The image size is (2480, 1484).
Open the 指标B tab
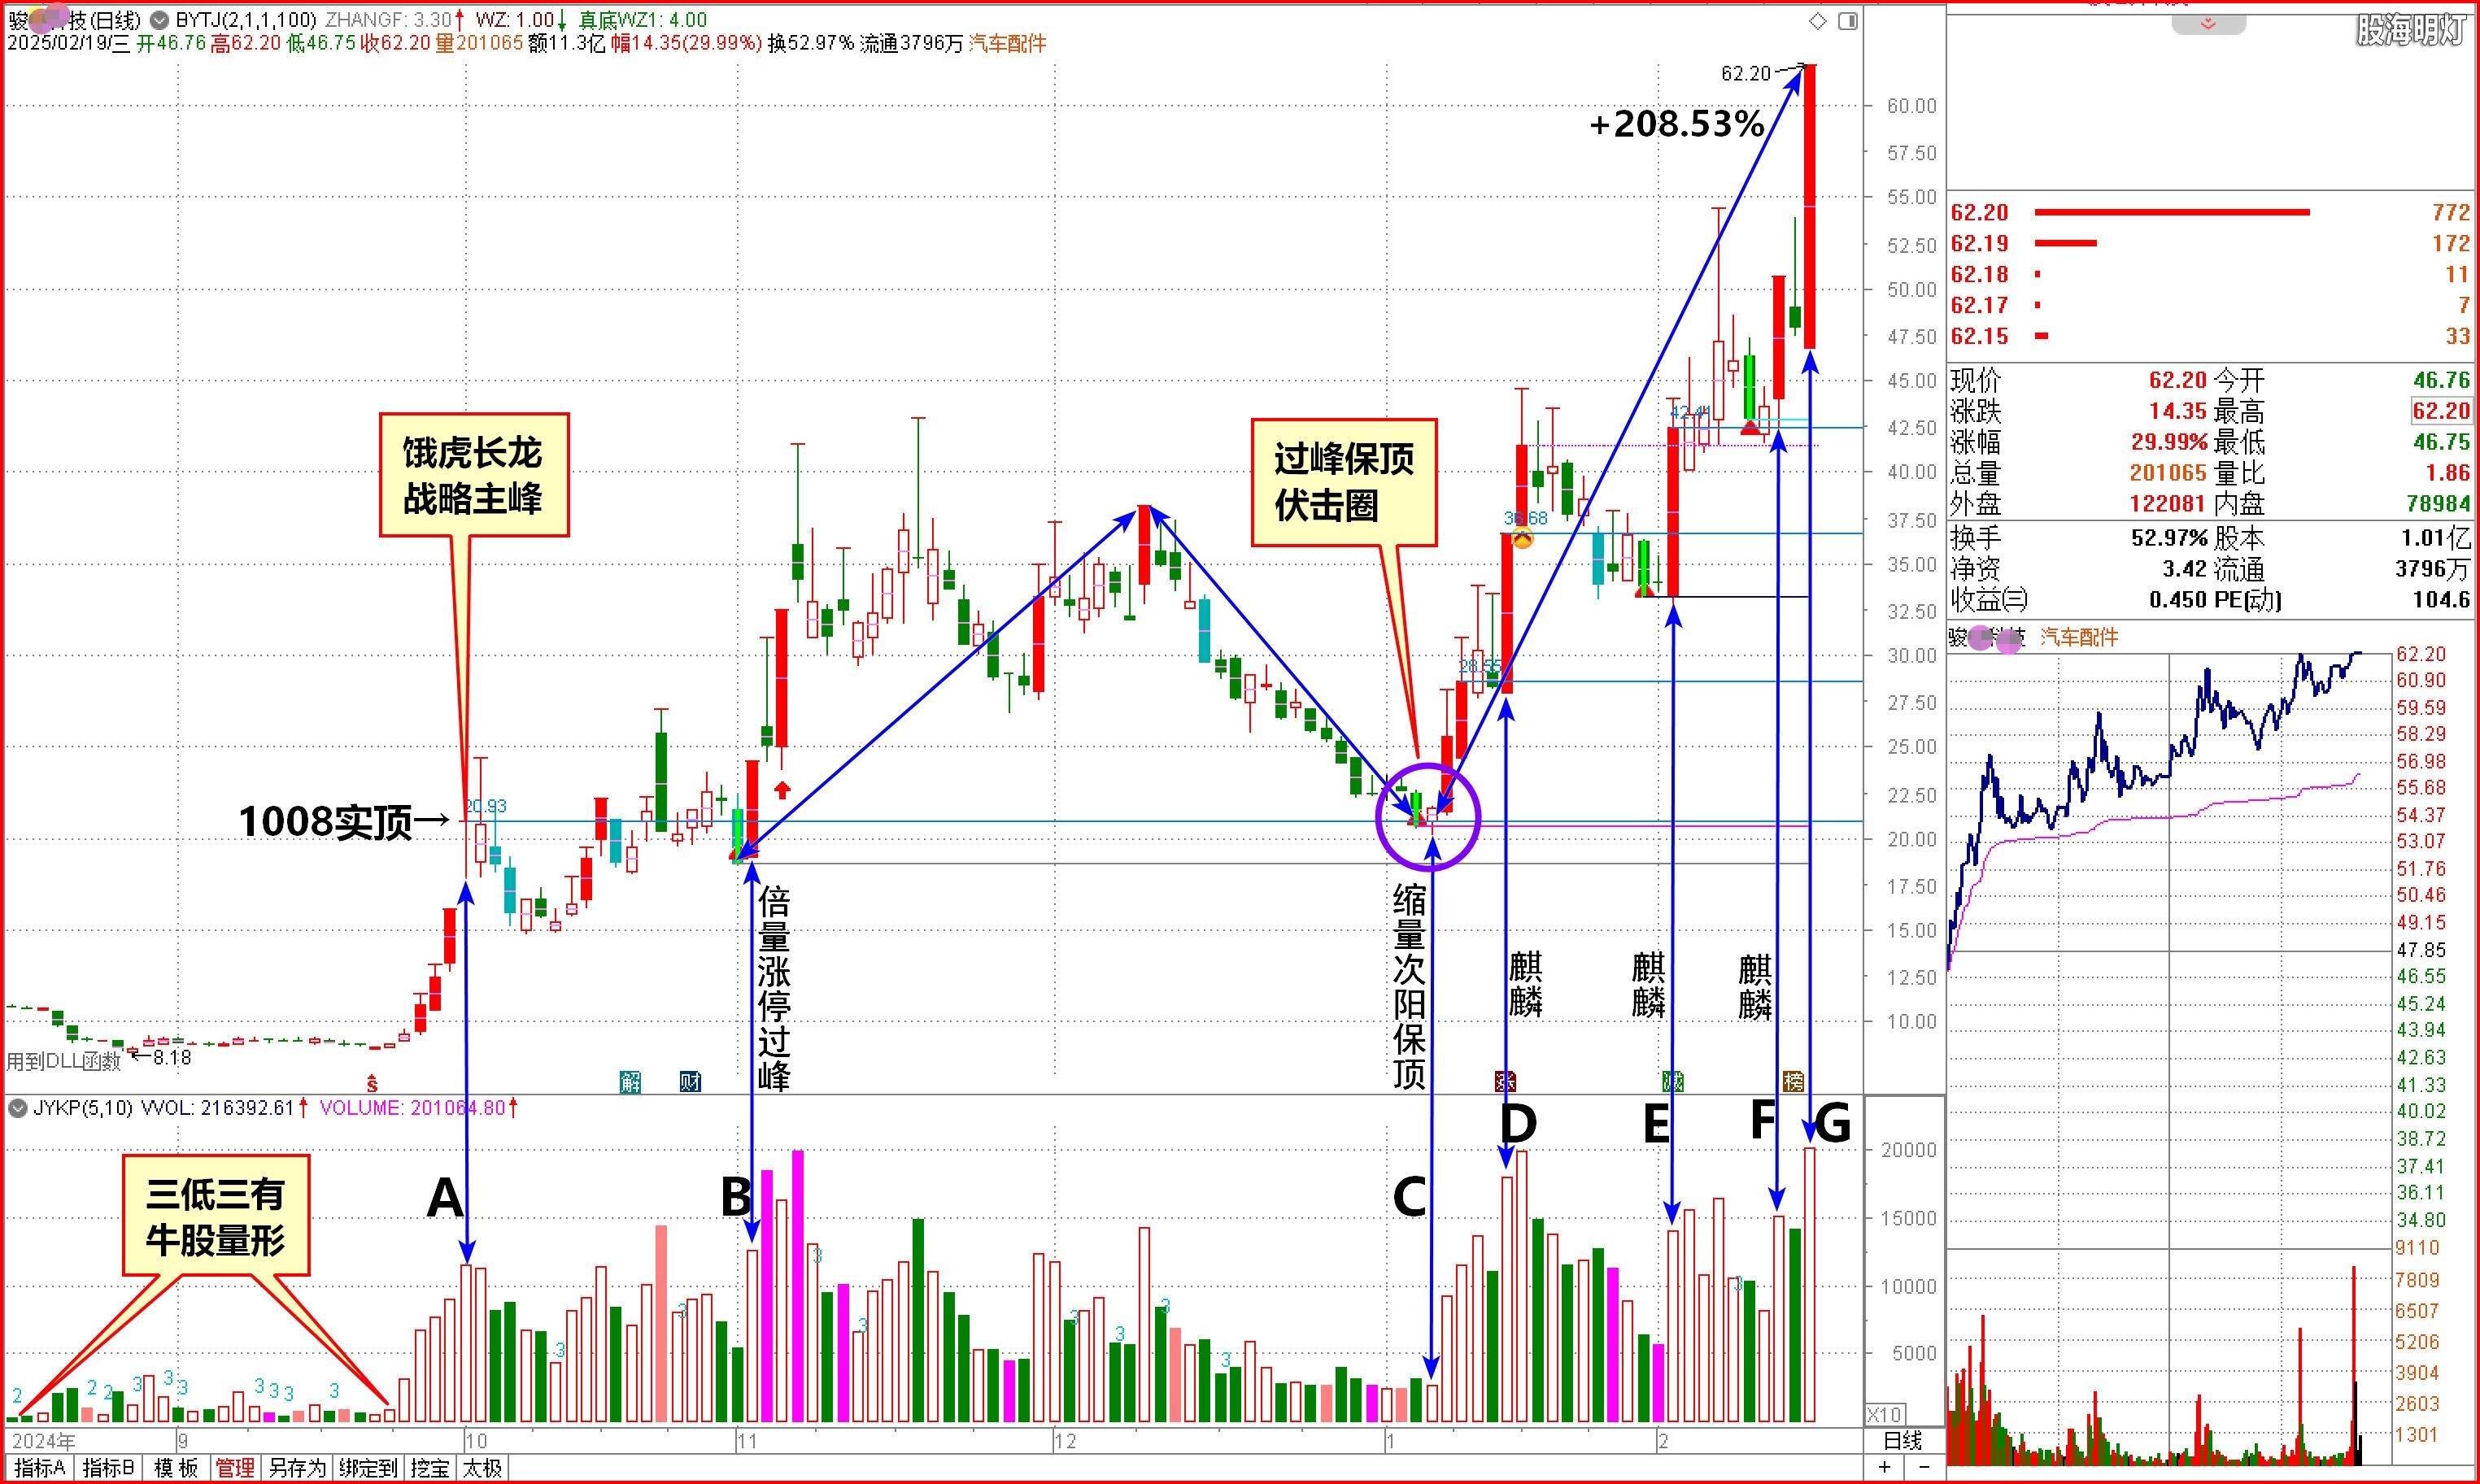point(108,1468)
